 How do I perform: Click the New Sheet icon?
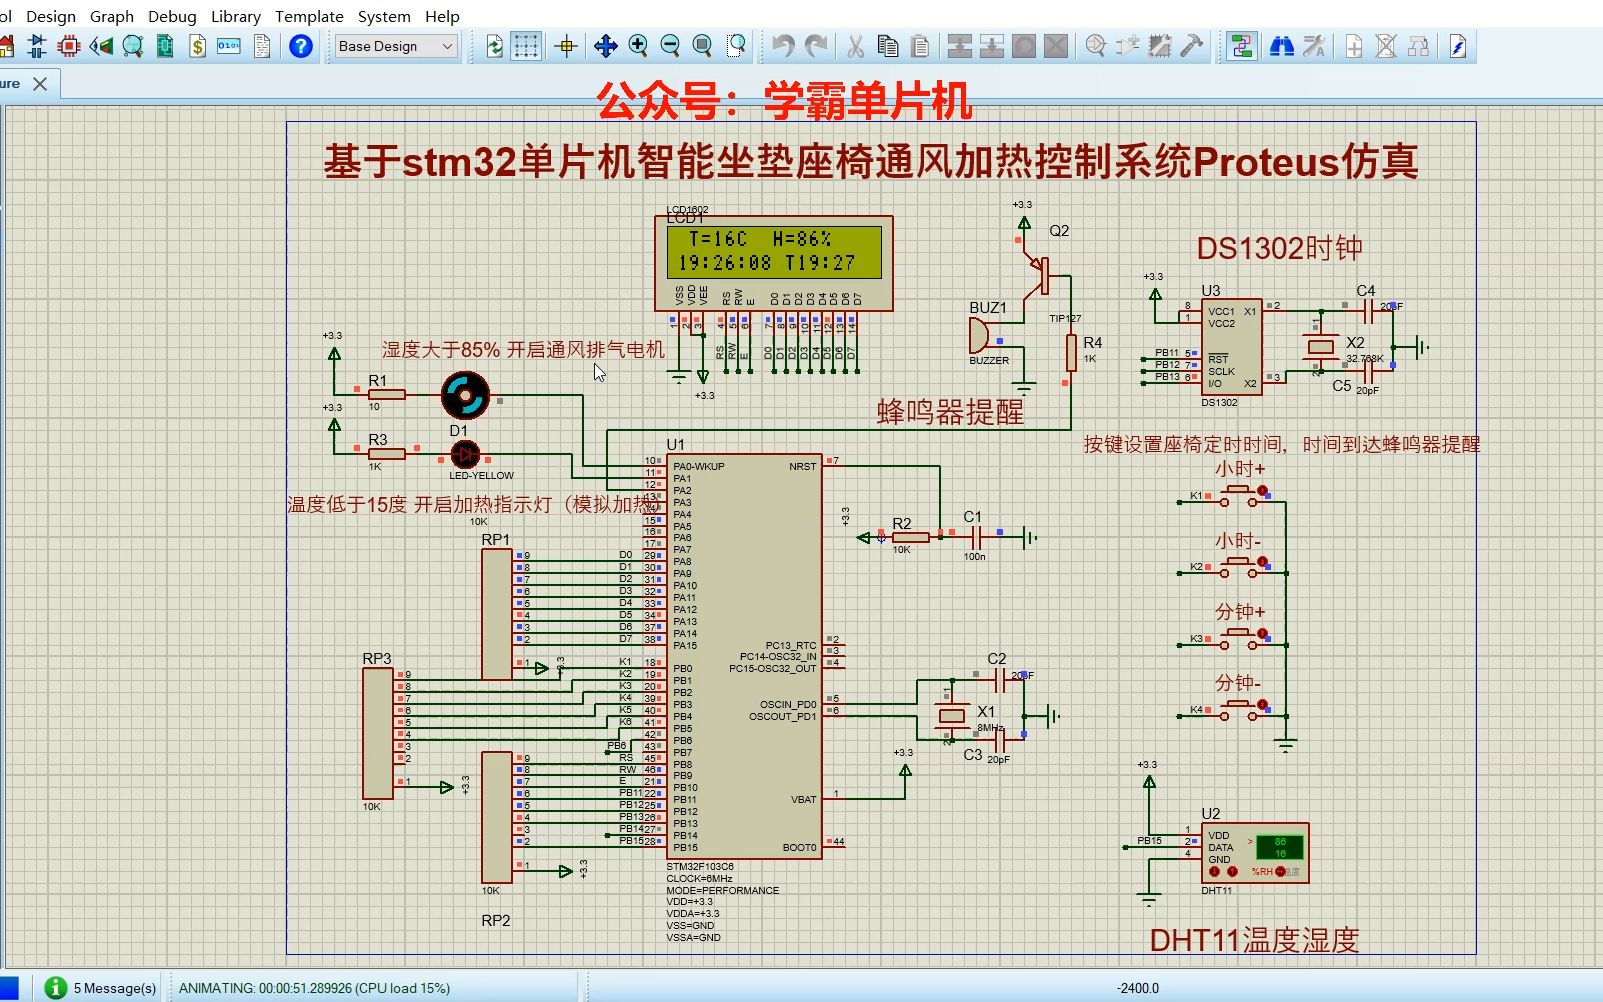coord(1353,46)
